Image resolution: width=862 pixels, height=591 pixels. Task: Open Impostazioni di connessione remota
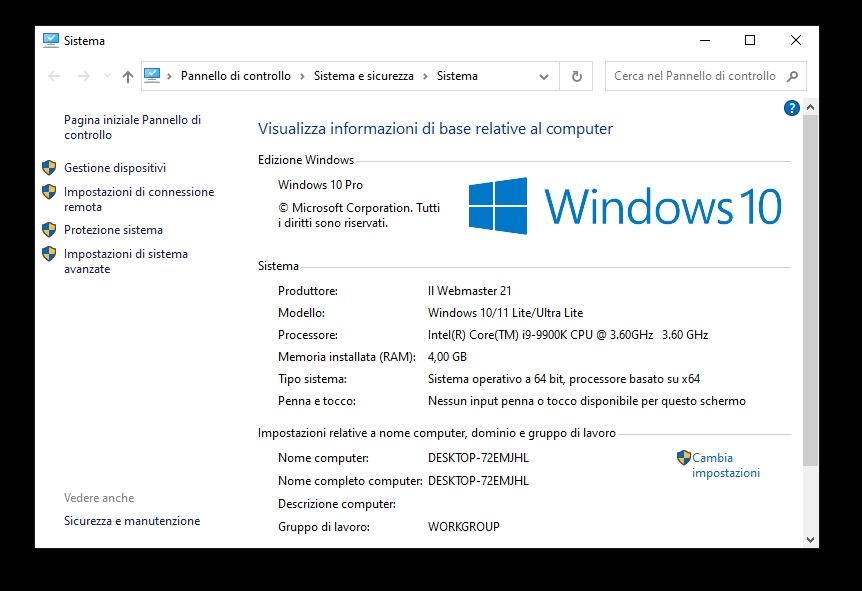[139, 199]
